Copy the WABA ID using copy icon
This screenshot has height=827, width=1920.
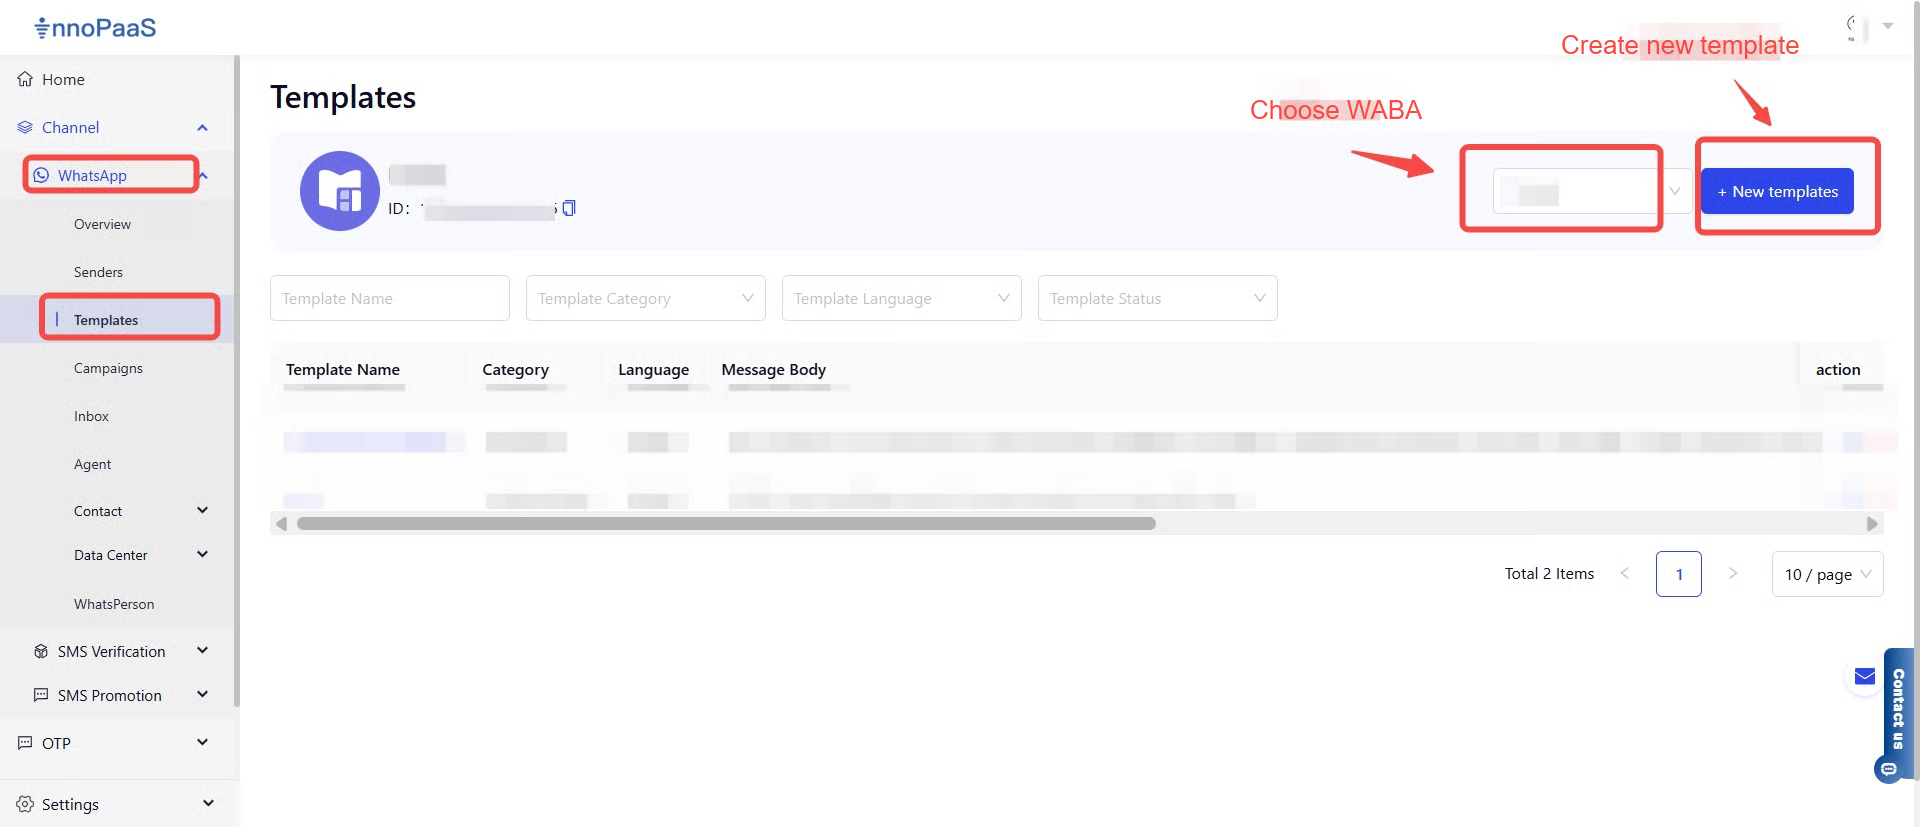point(569,208)
